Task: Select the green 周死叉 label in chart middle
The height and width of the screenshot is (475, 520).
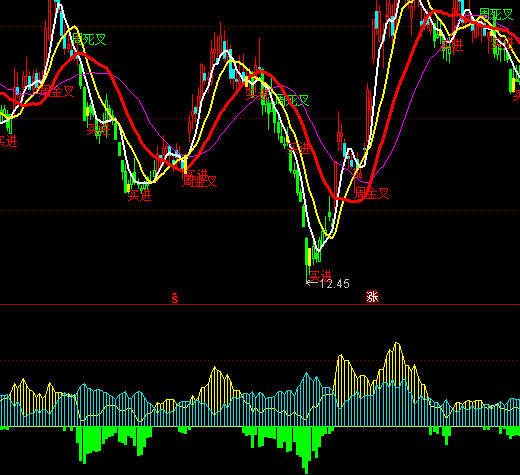Action: (x=293, y=100)
